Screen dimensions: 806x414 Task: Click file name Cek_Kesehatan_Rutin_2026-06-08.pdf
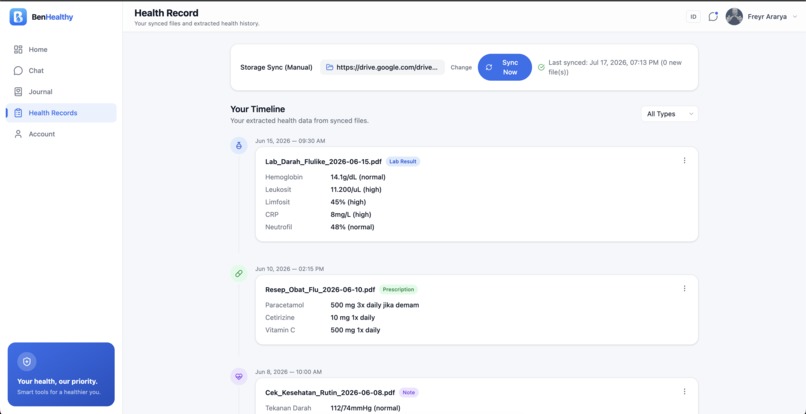(x=330, y=392)
